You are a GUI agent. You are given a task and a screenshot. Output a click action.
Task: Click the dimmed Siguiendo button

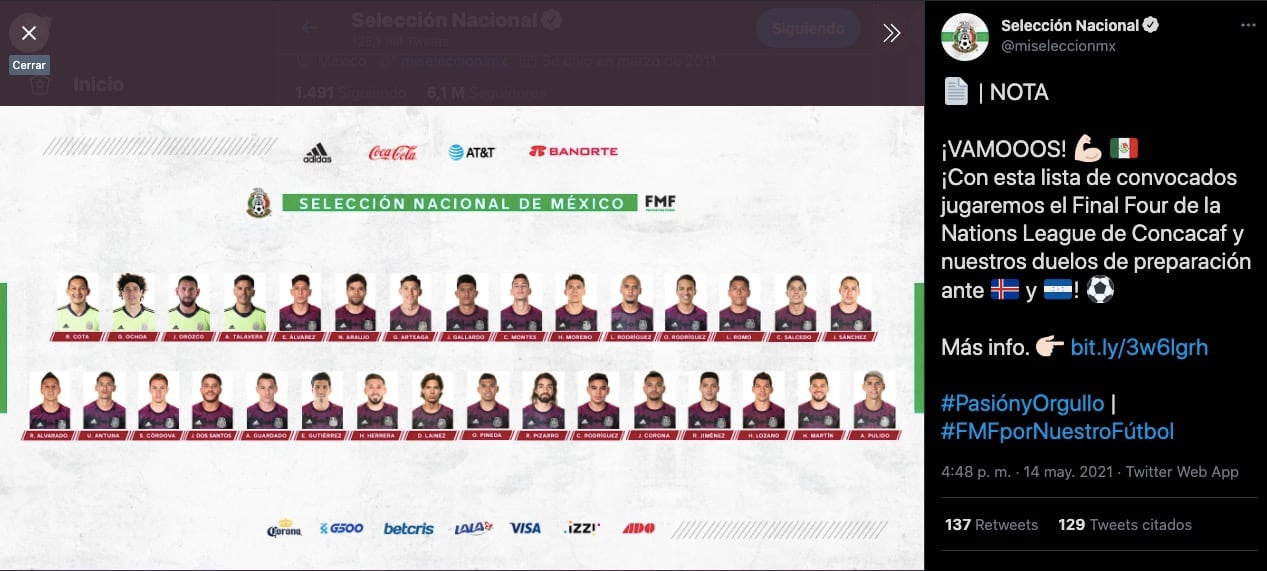pos(808,29)
